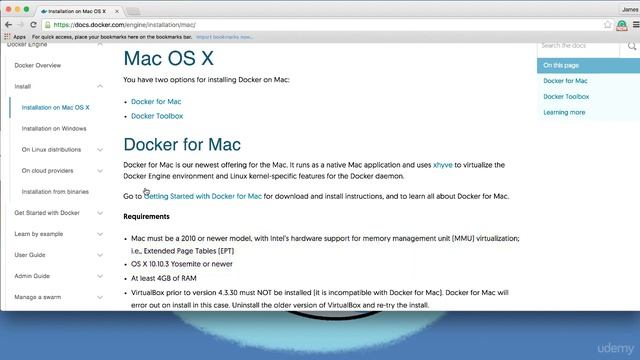Click On Linux distributions sidebar label
This screenshot has height=360, width=640.
51,150
